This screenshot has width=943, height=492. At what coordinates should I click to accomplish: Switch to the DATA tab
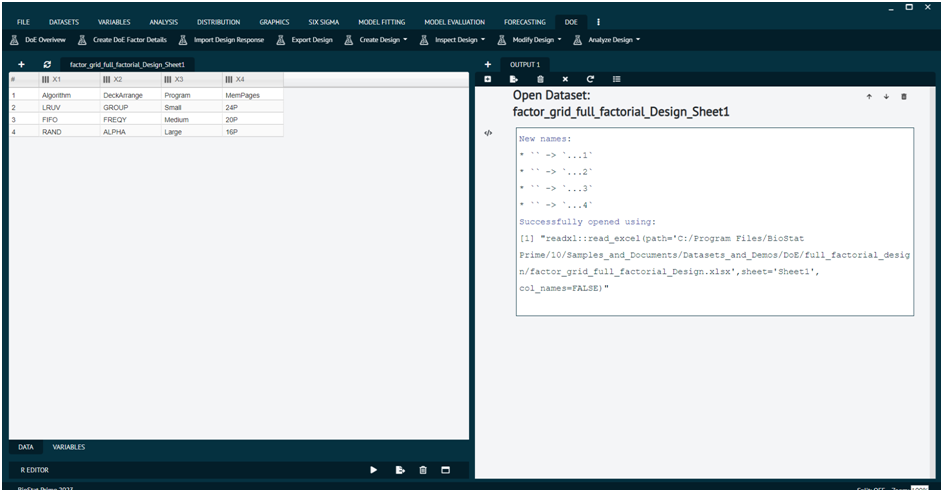(26, 447)
